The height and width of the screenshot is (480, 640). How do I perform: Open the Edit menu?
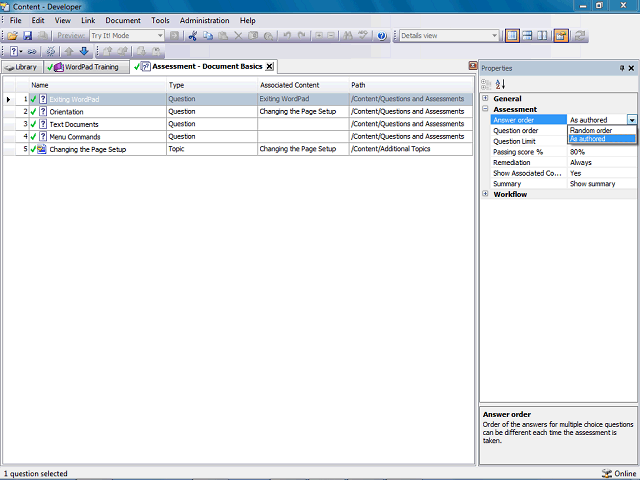(38, 20)
